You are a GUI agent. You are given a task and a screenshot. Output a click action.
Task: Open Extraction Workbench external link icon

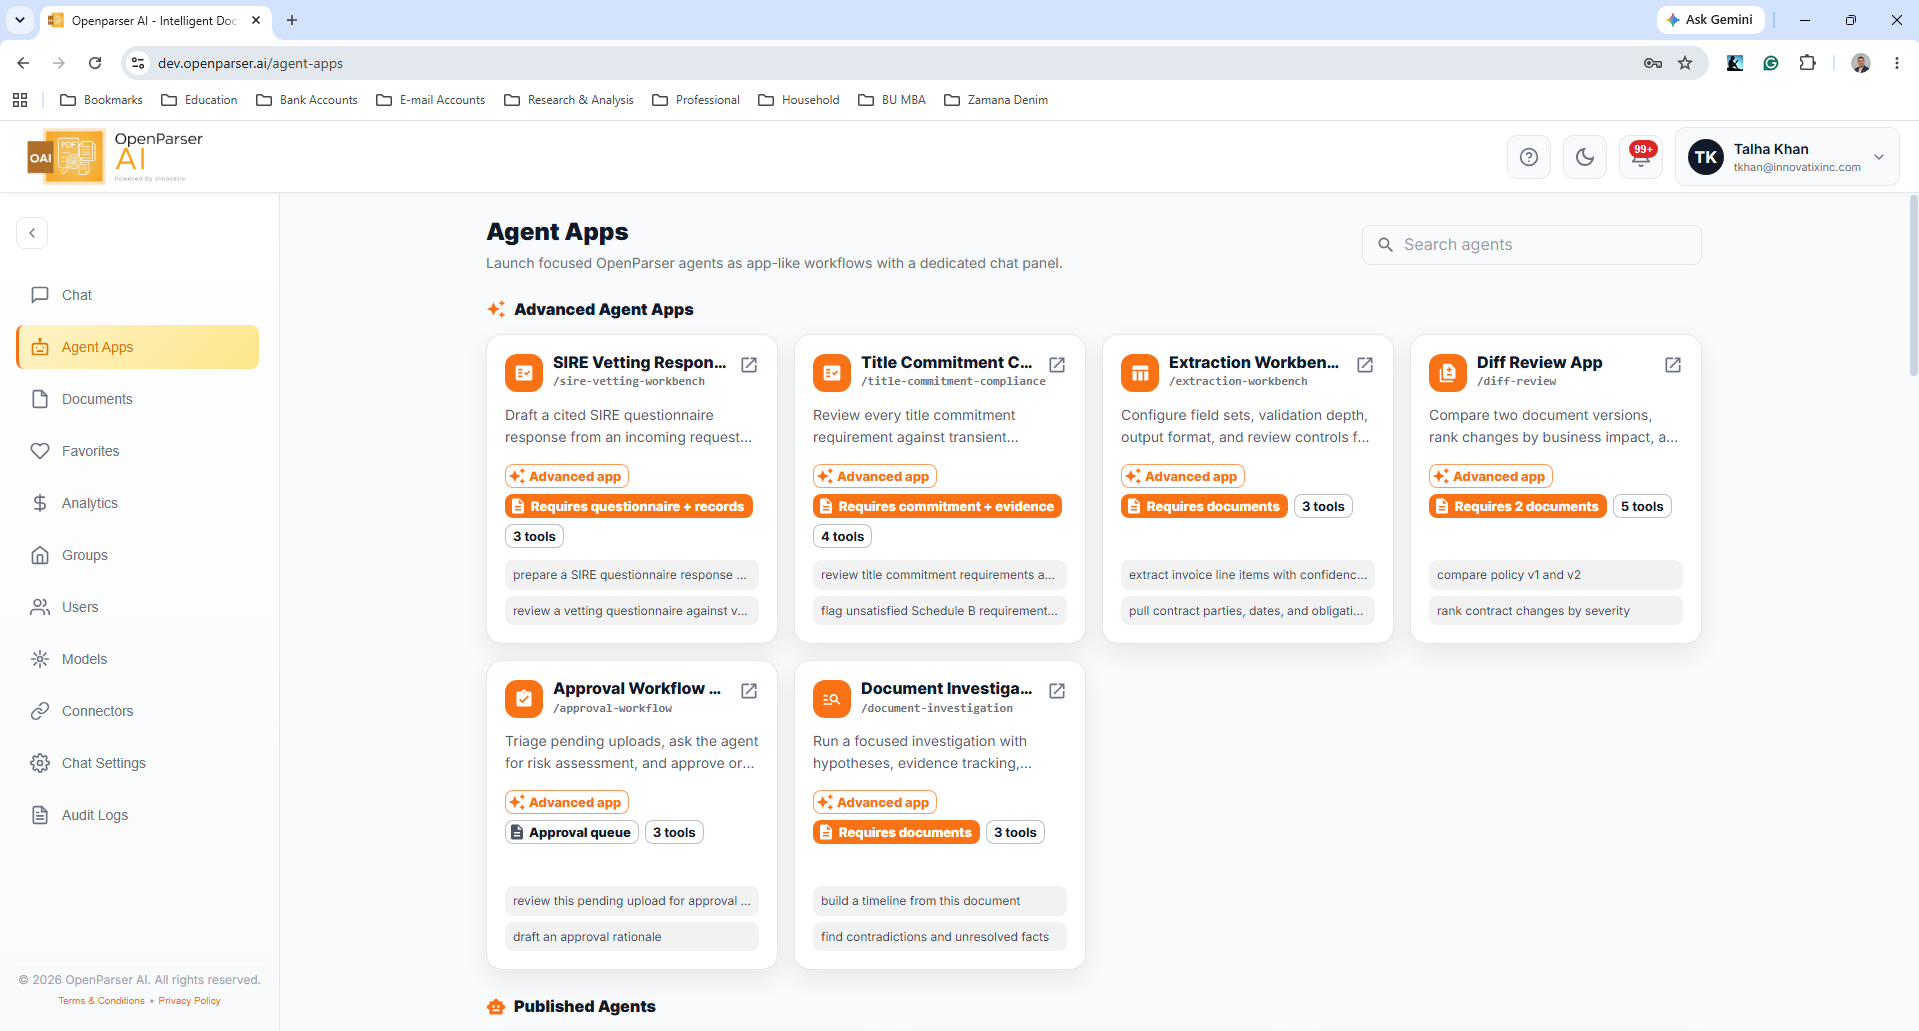[1365, 365]
